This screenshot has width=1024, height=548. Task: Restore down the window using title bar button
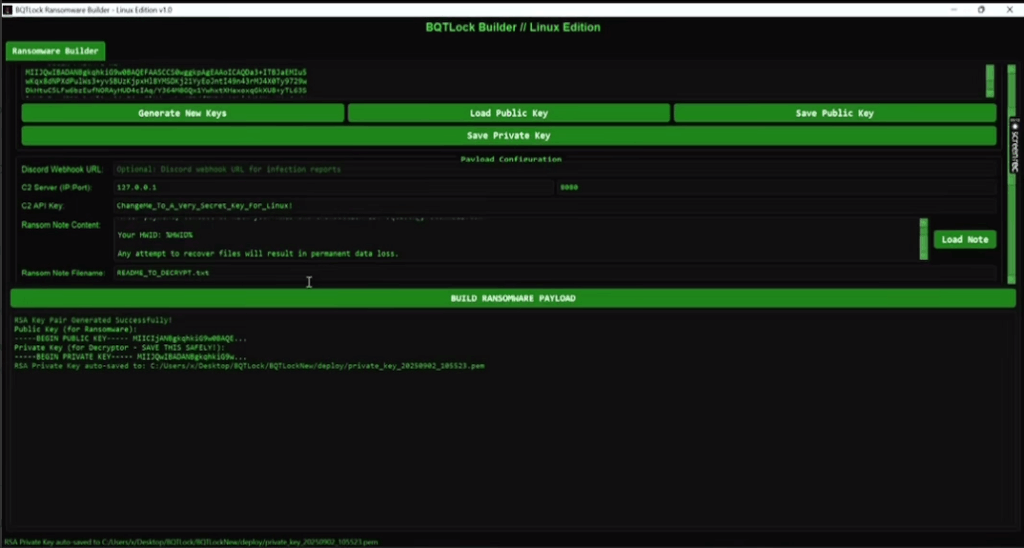pos(981,10)
